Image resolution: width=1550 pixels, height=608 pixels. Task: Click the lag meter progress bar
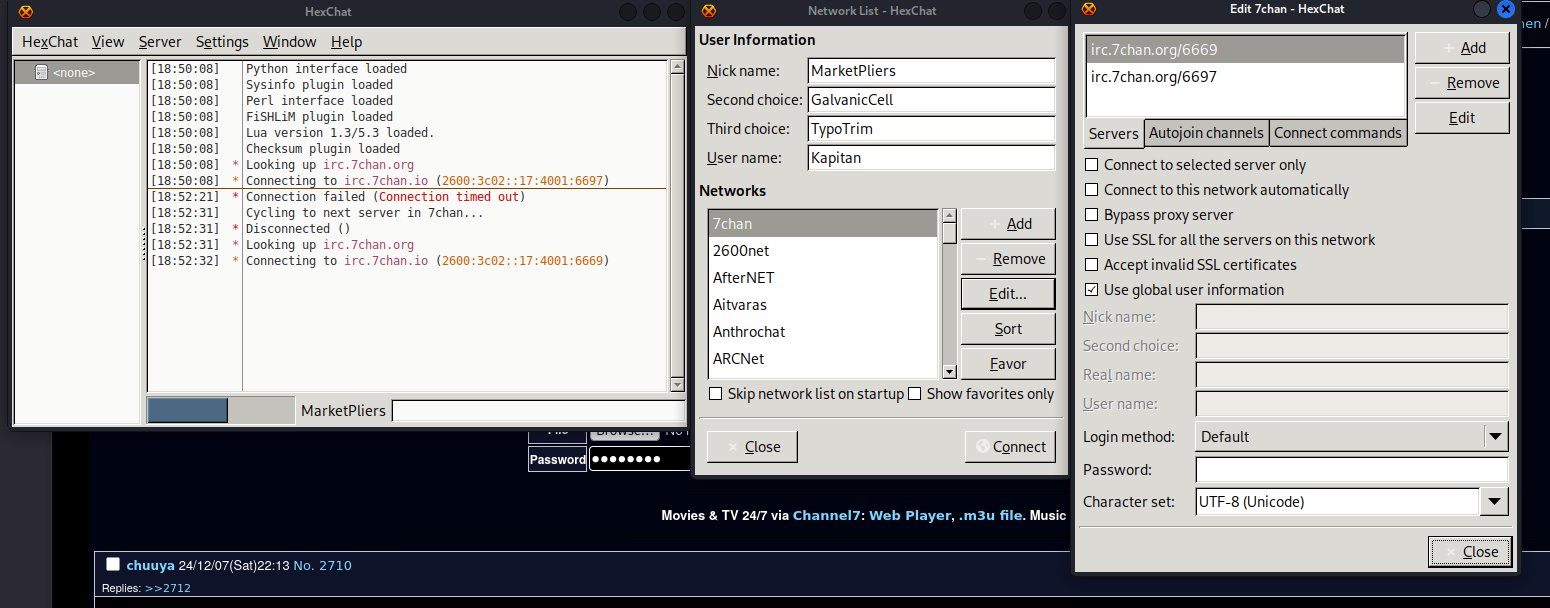188,410
